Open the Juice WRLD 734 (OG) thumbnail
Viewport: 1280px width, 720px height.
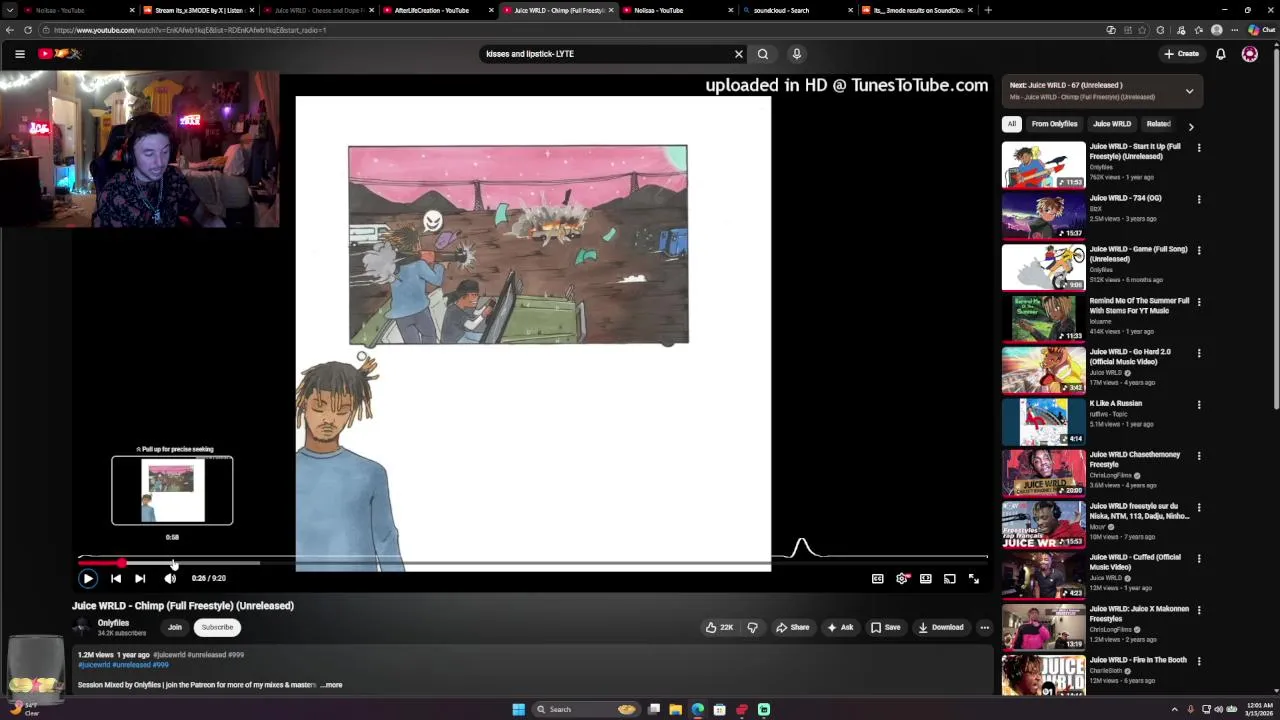(1043, 216)
